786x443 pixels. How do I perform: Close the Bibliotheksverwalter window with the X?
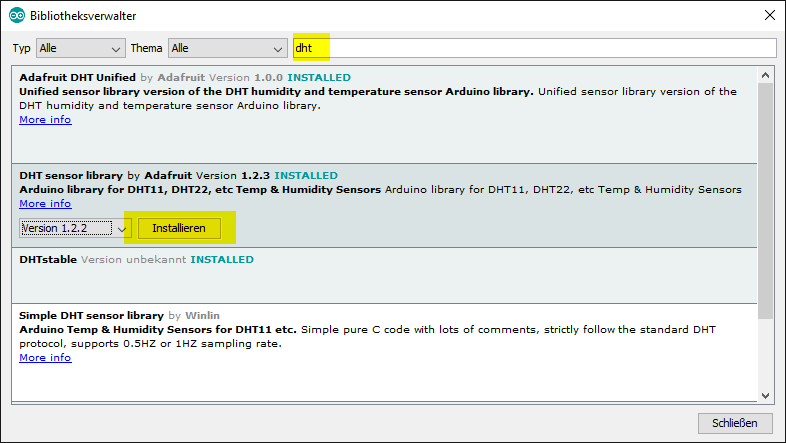768,16
